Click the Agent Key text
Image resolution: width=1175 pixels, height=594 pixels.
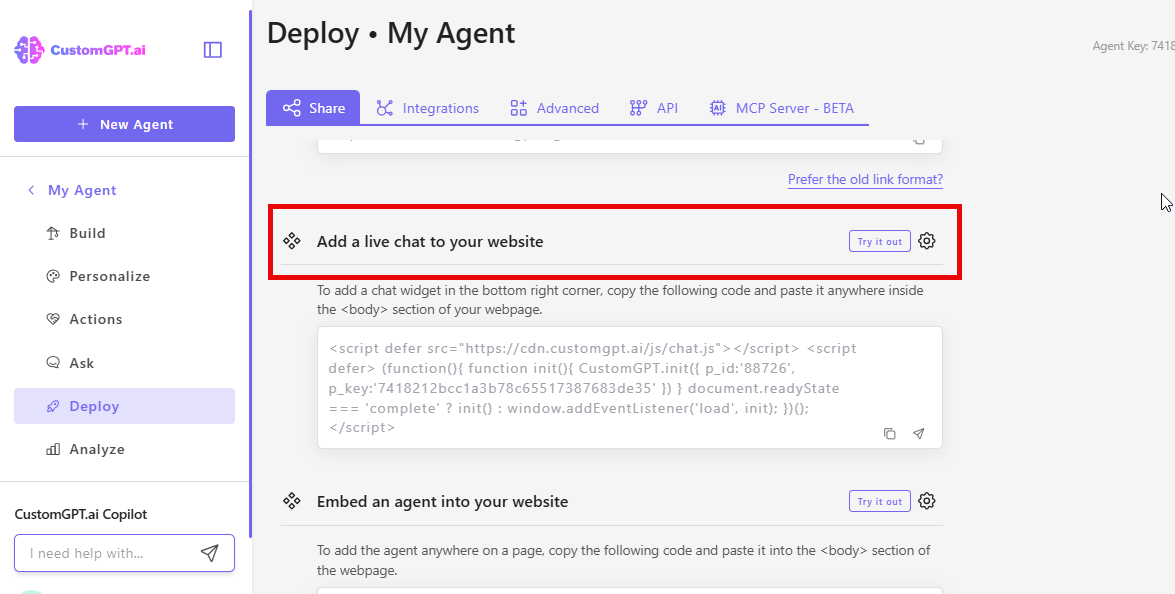pos(1133,46)
